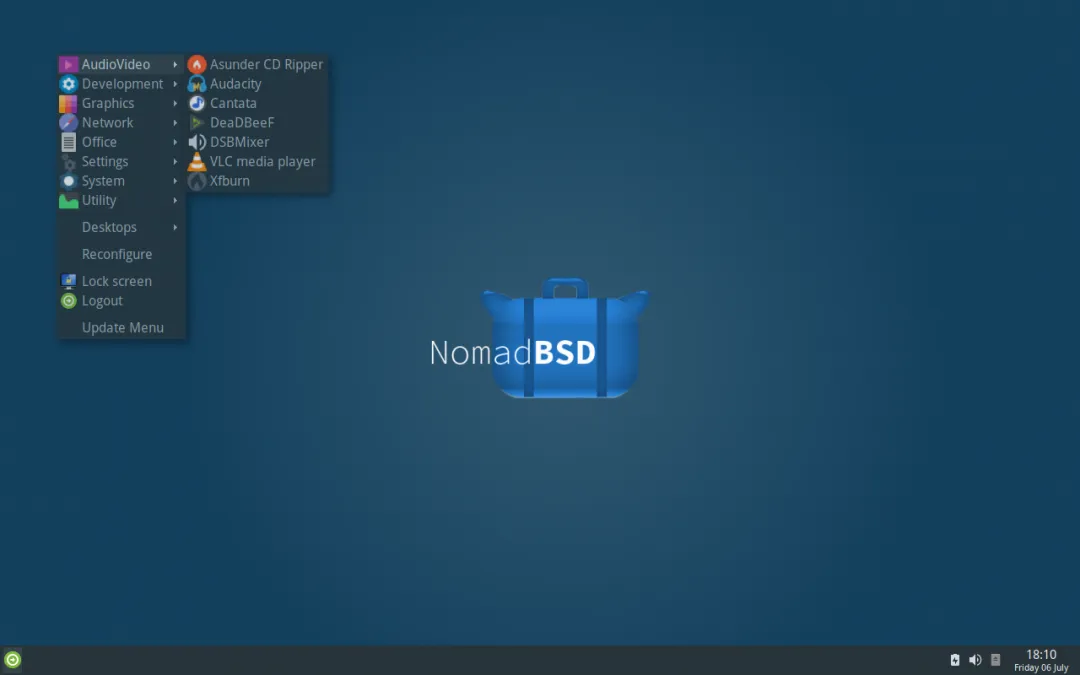The width and height of the screenshot is (1080, 675).
Task: Expand the Office submenu arrow
Action: click(175, 142)
